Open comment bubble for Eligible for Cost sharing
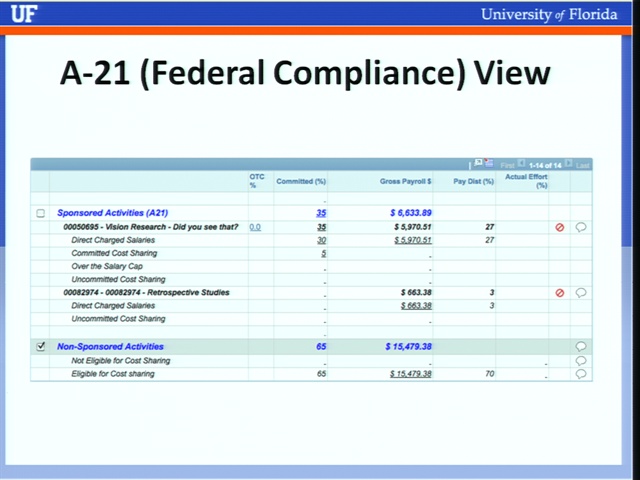 pyautogui.click(x=581, y=374)
